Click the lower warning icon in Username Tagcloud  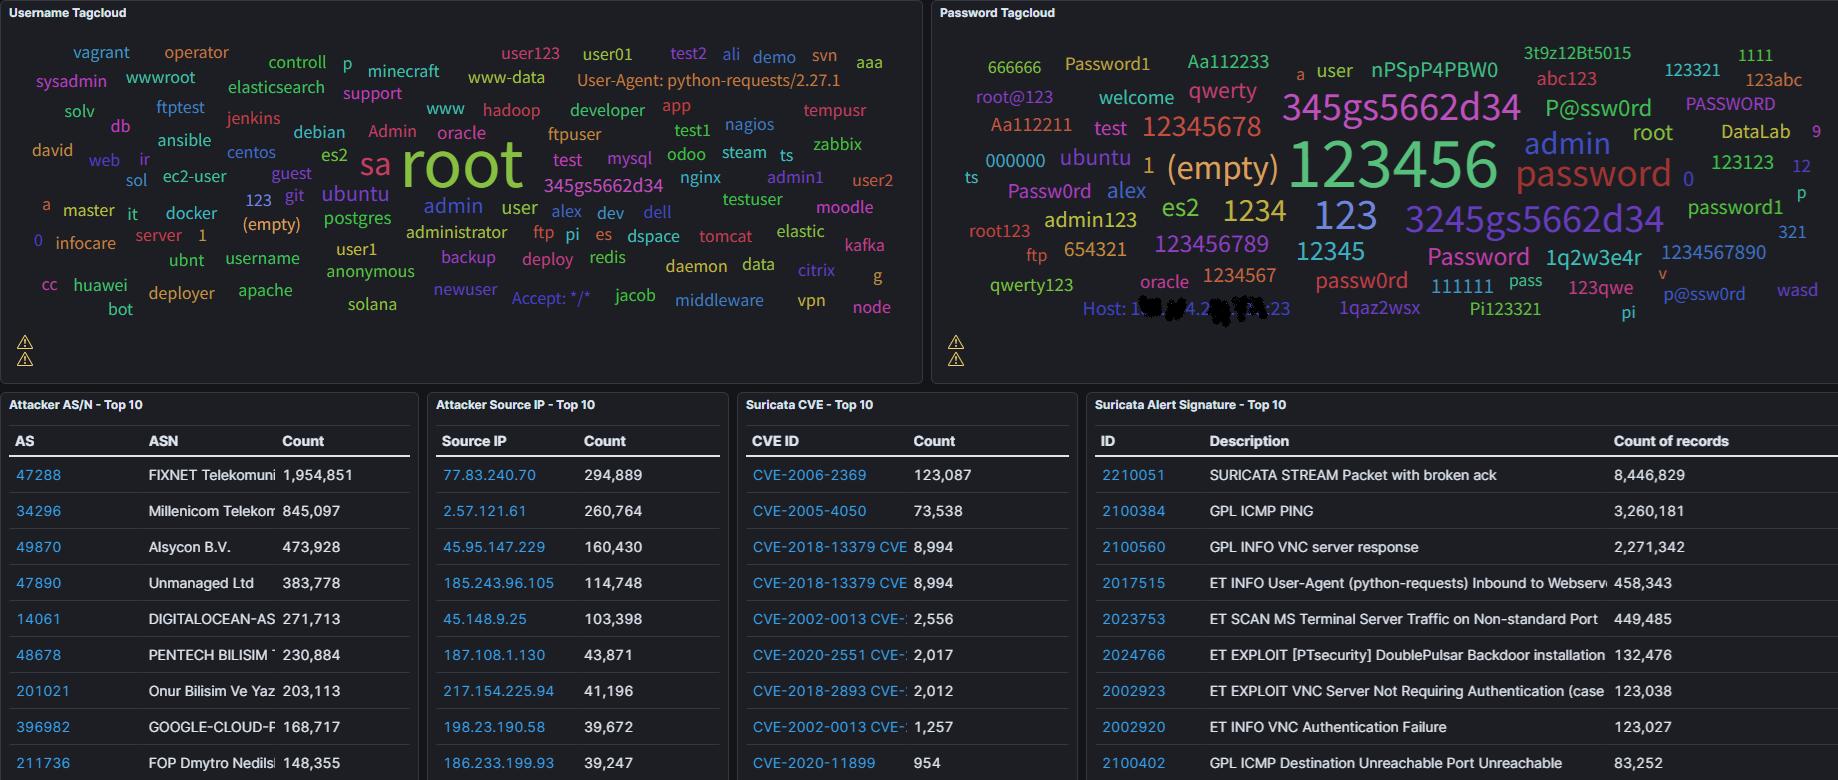pos(25,359)
